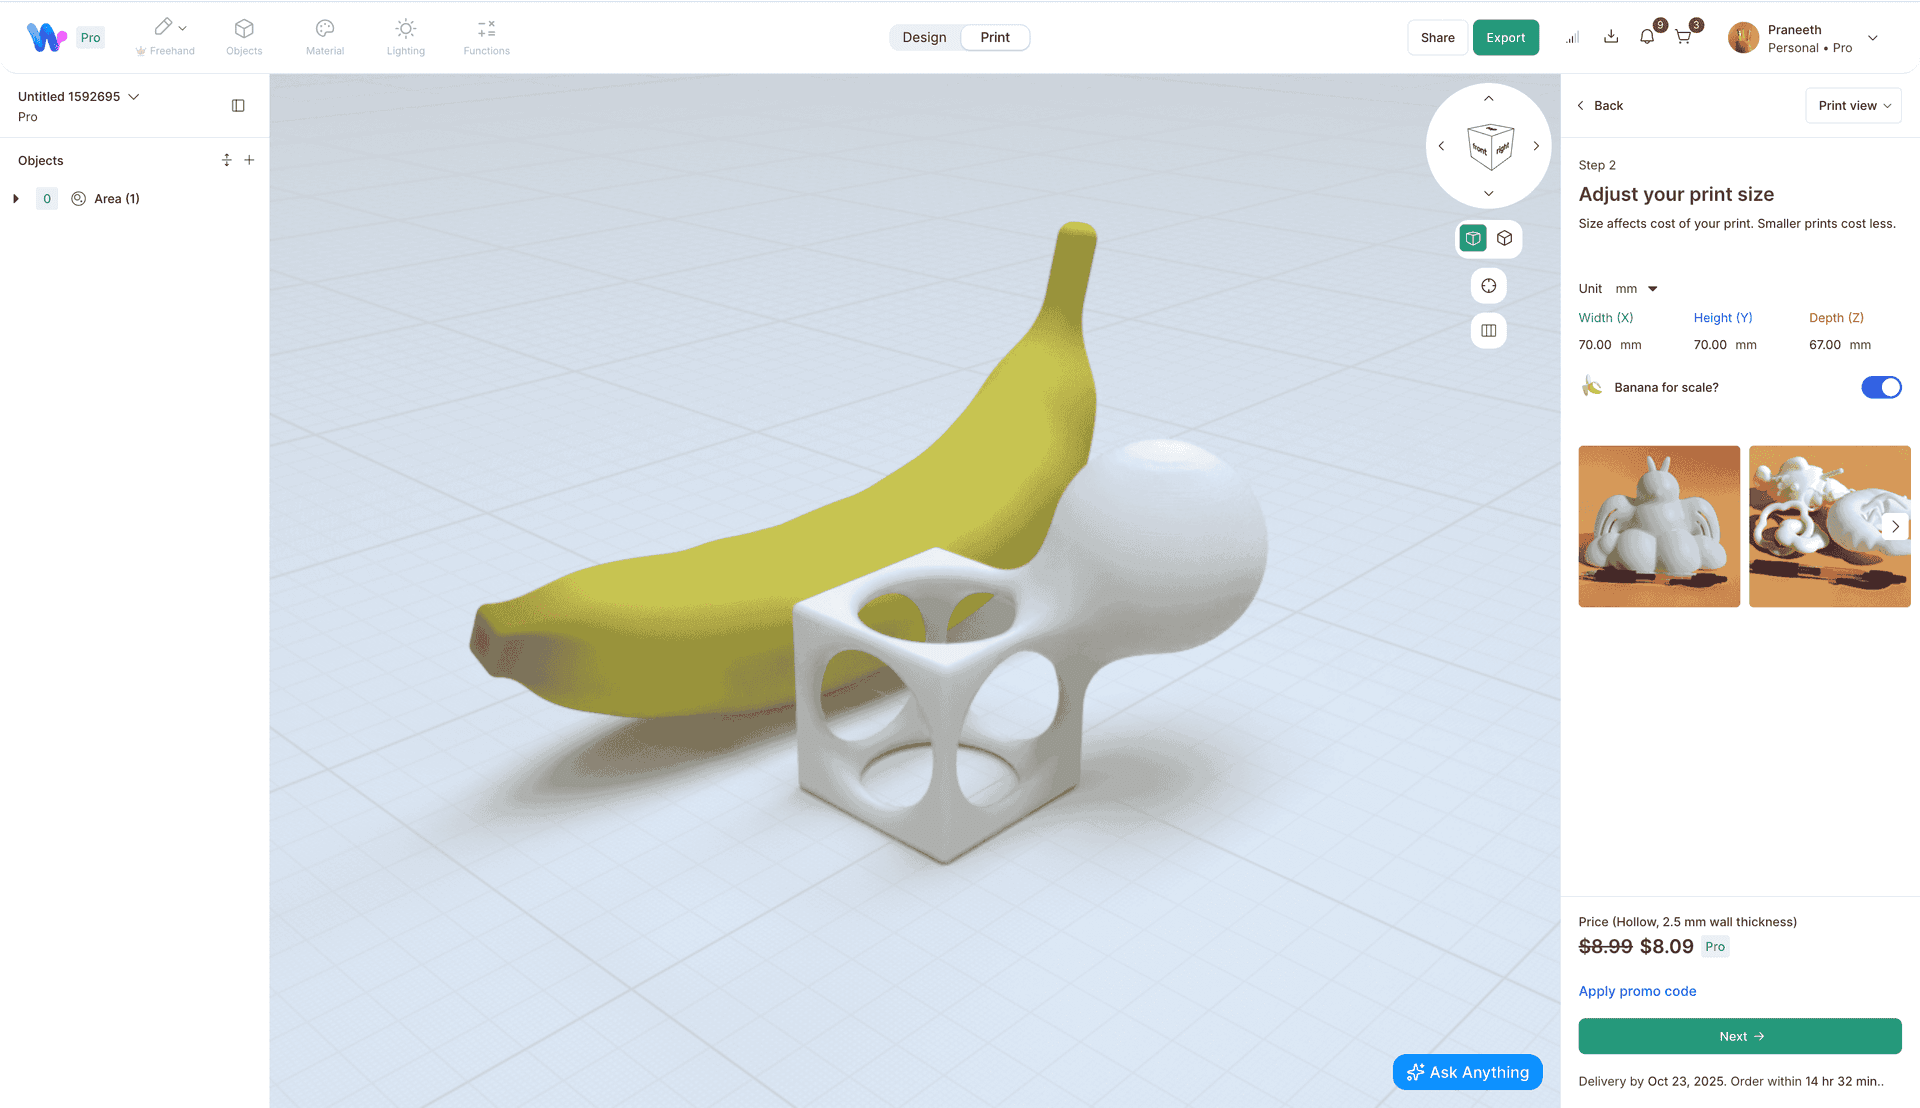1920x1108 pixels.
Task: Collapse the left sidebar panel
Action: [238, 105]
